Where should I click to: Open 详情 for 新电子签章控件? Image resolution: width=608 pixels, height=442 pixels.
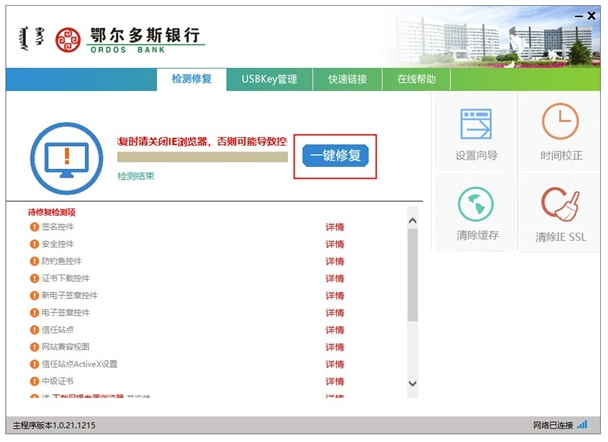pos(335,295)
